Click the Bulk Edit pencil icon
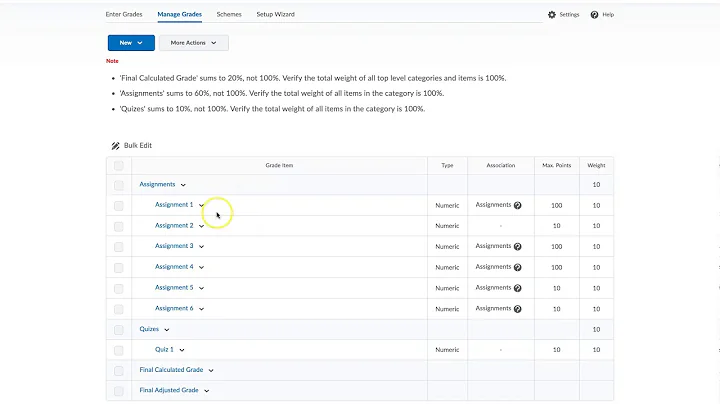The image size is (720, 404). pyautogui.click(x=115, y=146)
